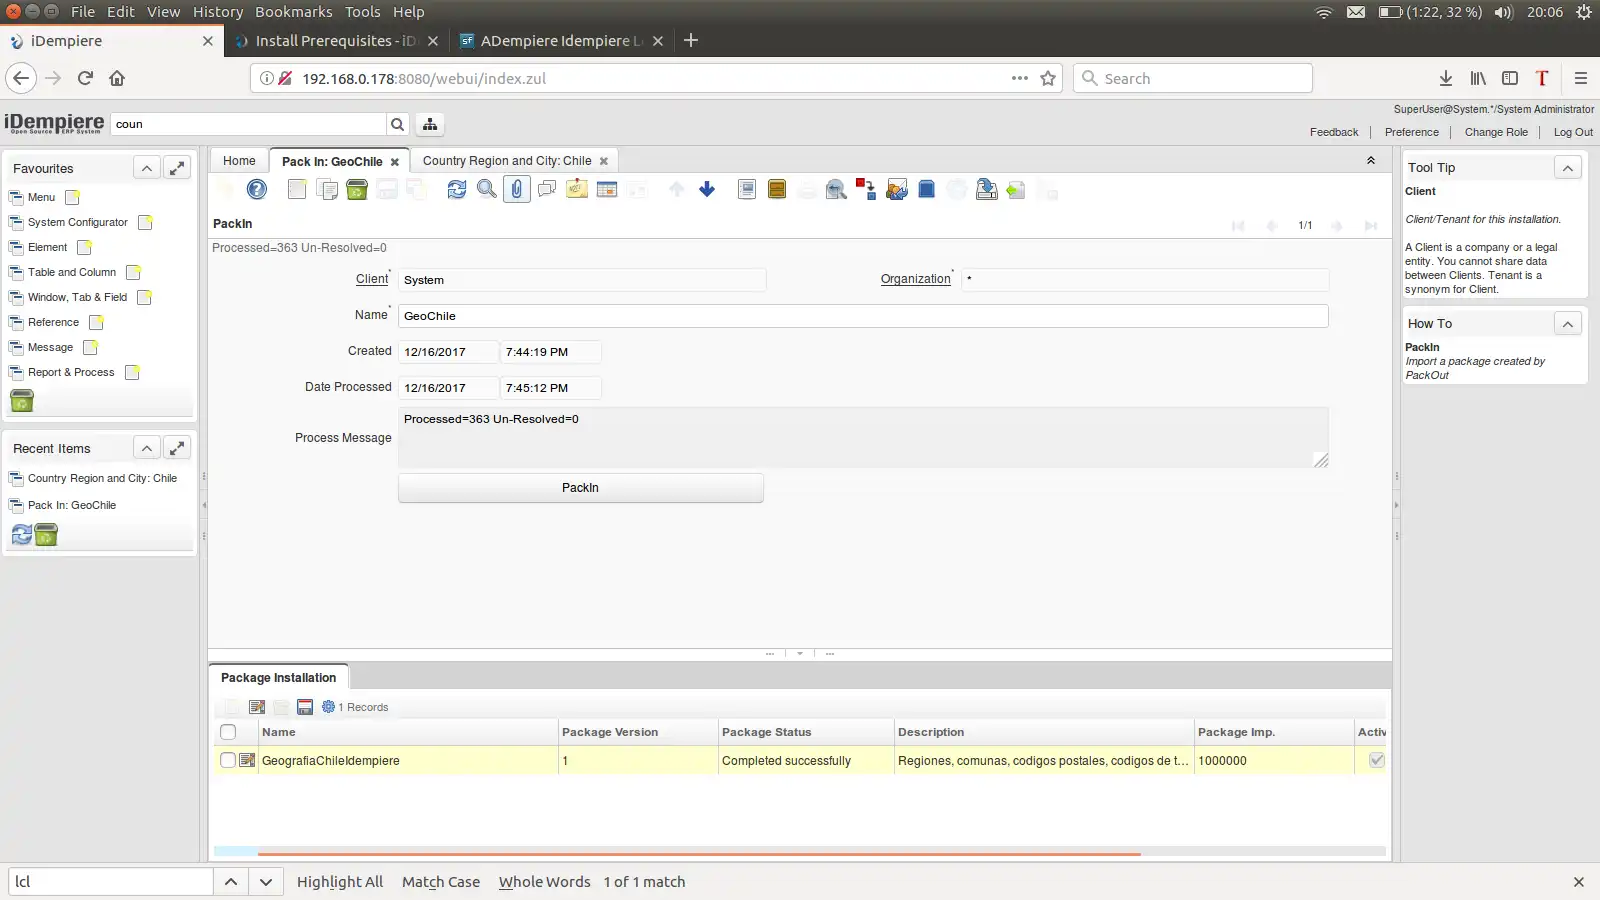
Task: Toggle new-window box beside Reference favourite
Action: (x=96, y=323)
